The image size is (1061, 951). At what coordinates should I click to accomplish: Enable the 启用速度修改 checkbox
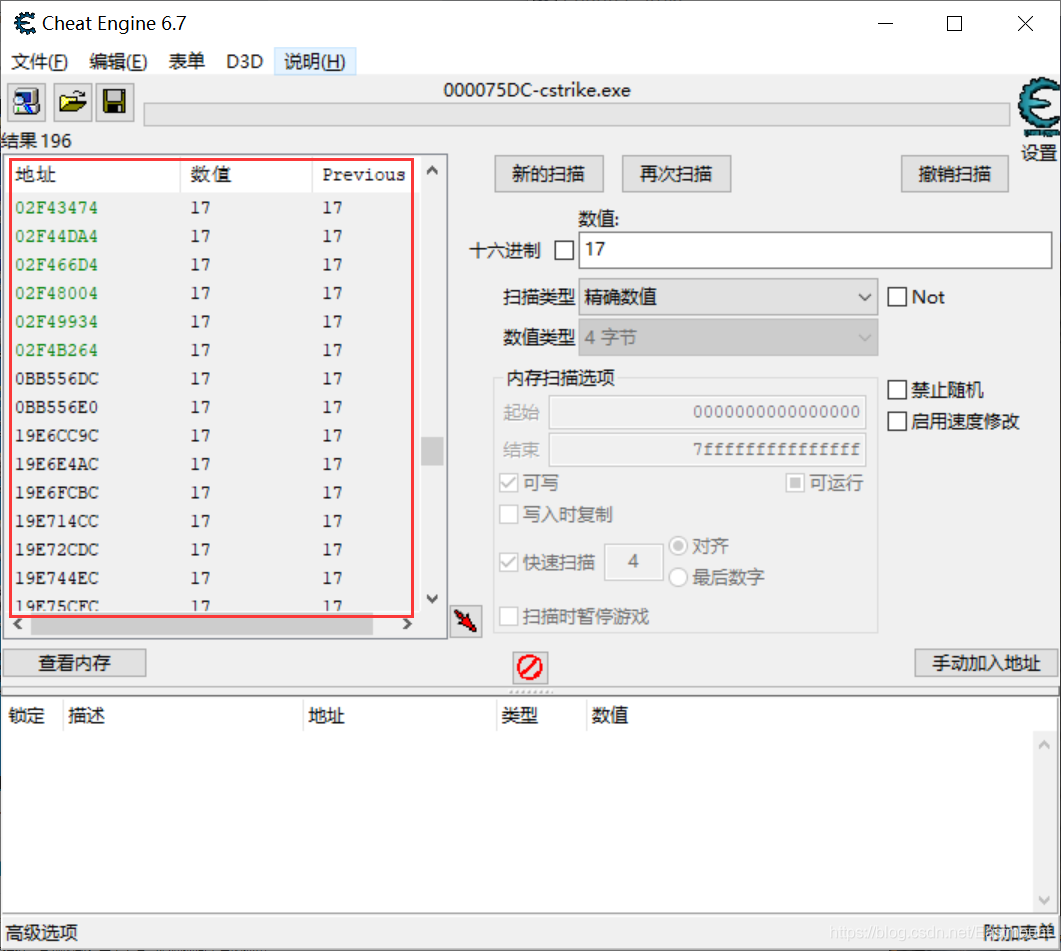897,422
